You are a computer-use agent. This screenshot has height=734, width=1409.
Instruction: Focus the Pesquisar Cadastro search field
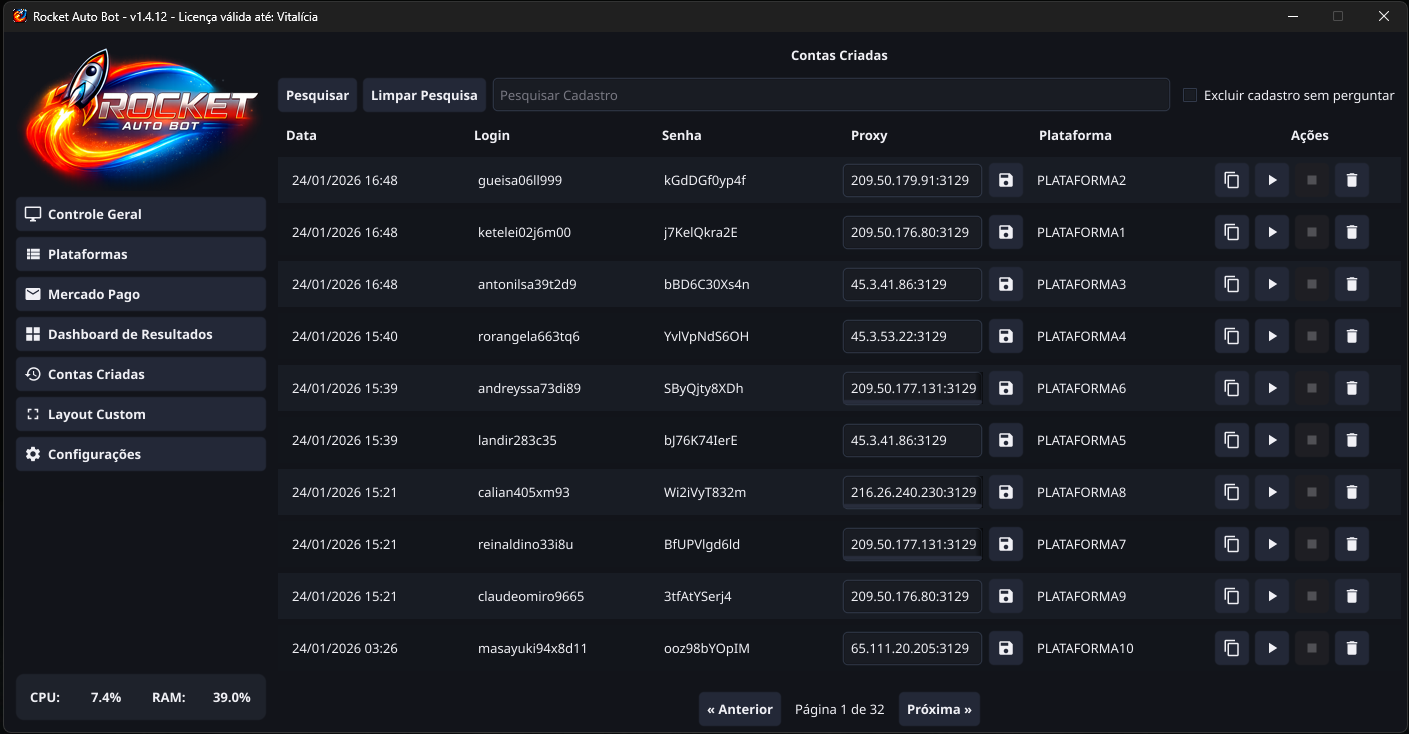tap(830, 96)
